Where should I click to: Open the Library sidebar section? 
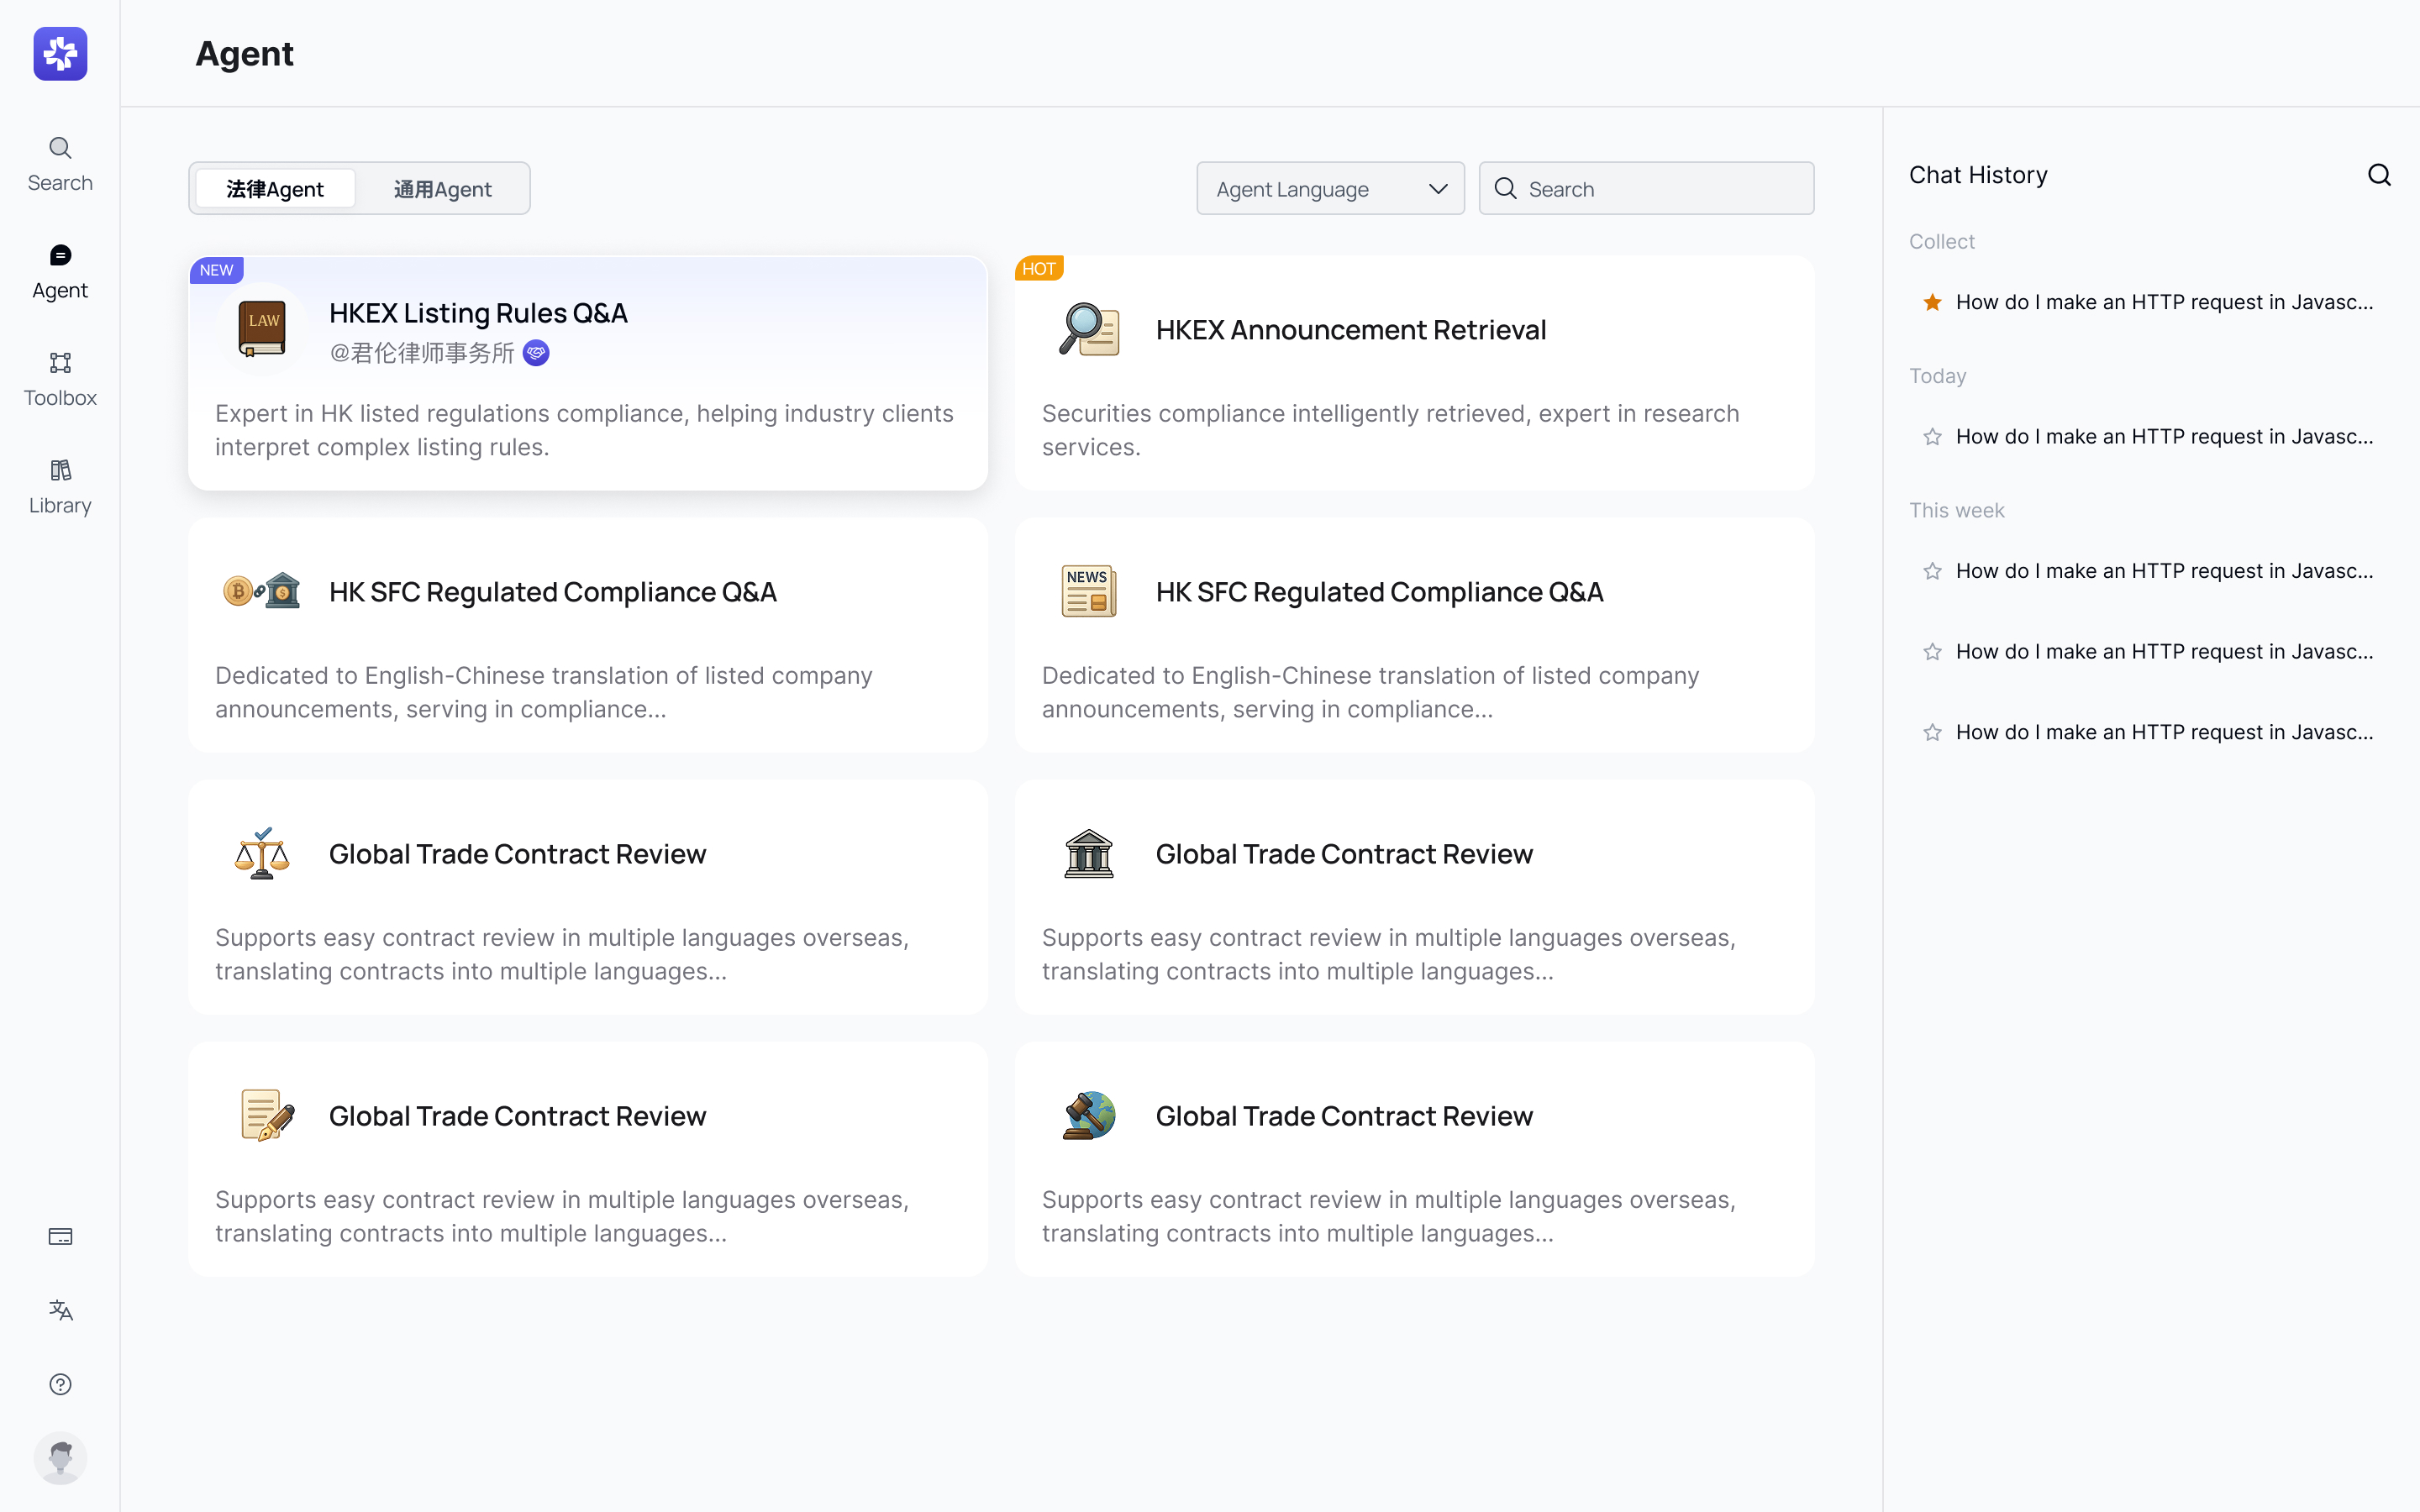tap(60, 487)
